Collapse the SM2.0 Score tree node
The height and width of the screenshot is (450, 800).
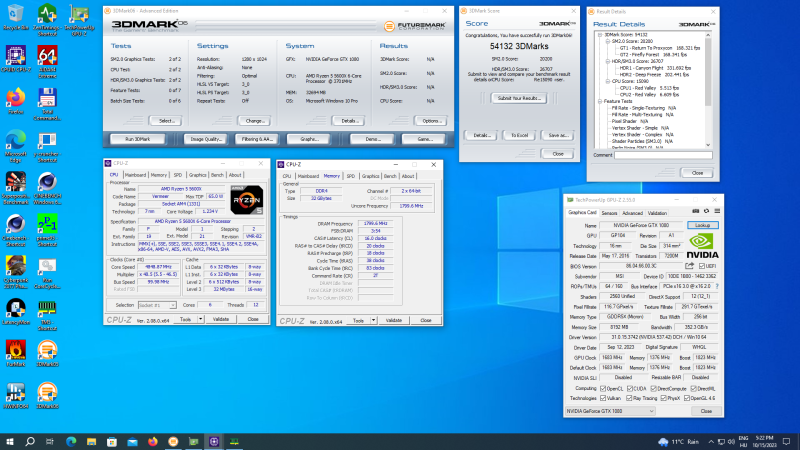point(608,41)
